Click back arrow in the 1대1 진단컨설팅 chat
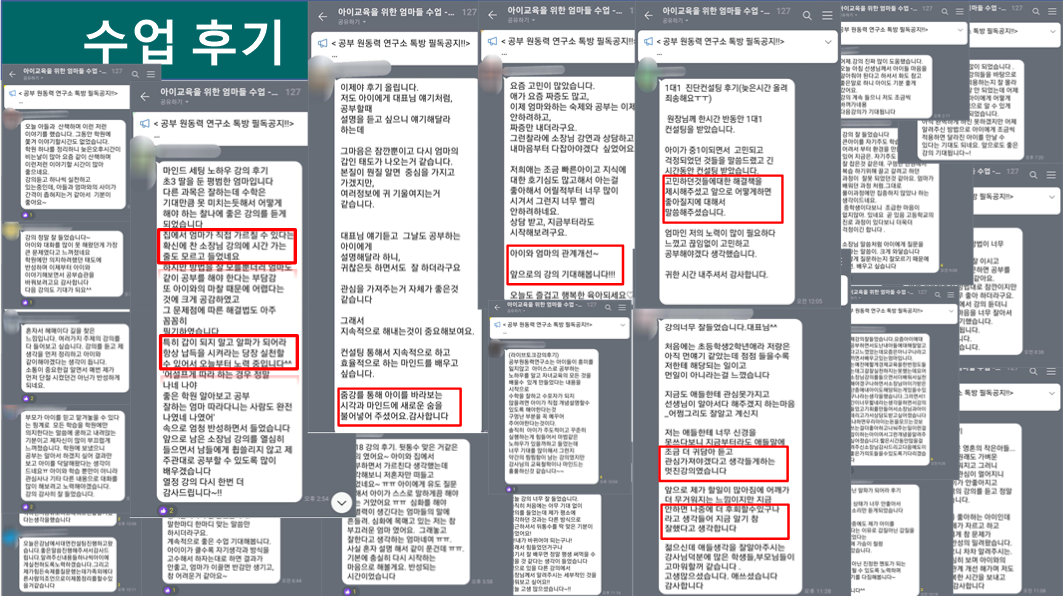 [646, 17]
